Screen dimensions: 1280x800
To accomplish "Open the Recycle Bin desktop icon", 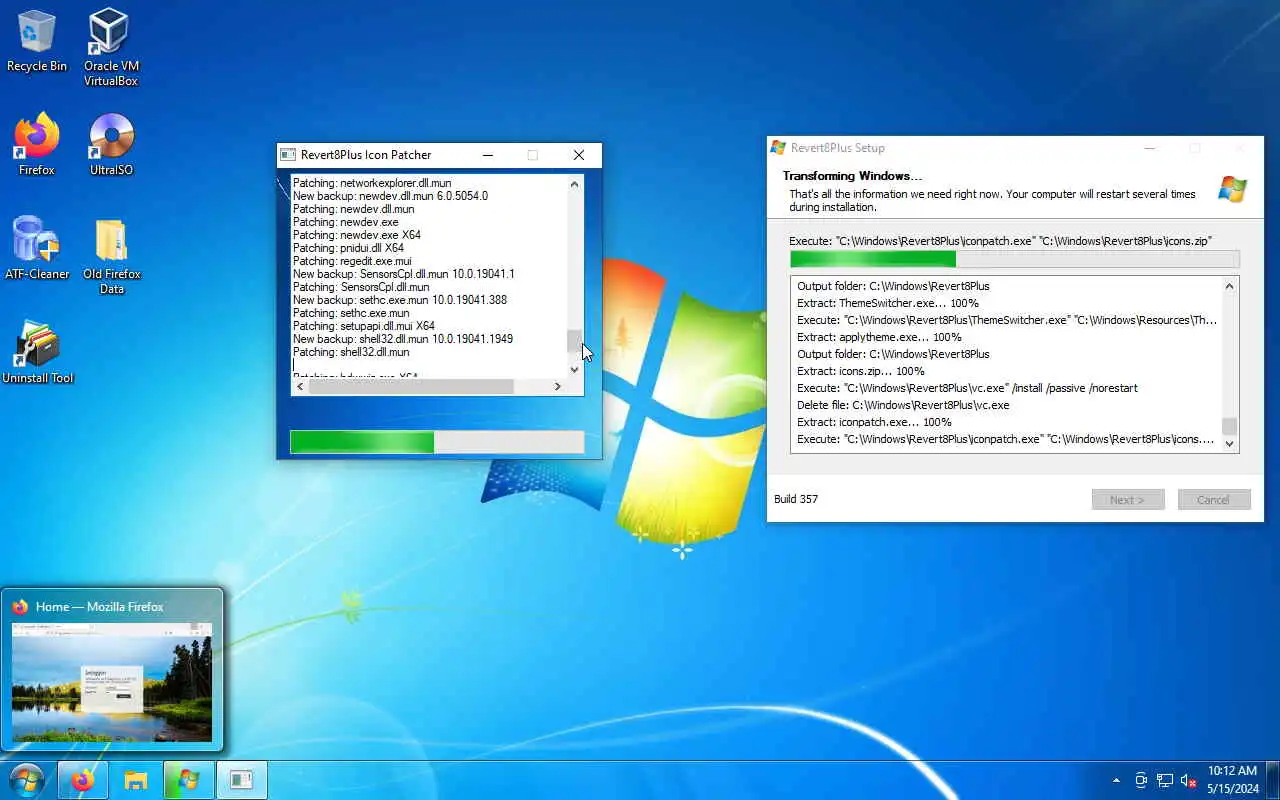I will tap(37, 40).
